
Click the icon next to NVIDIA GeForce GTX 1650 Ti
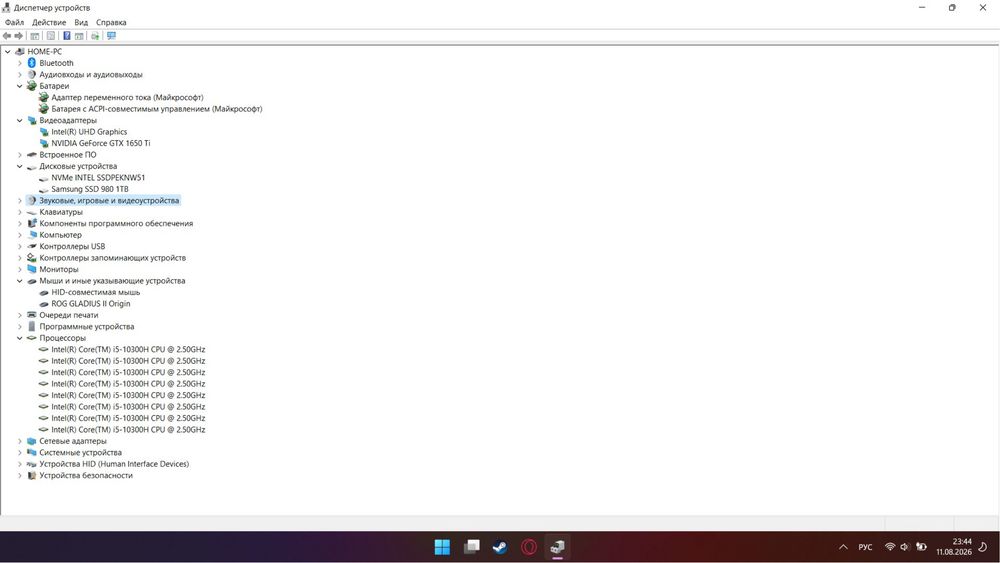coord(44,143)
